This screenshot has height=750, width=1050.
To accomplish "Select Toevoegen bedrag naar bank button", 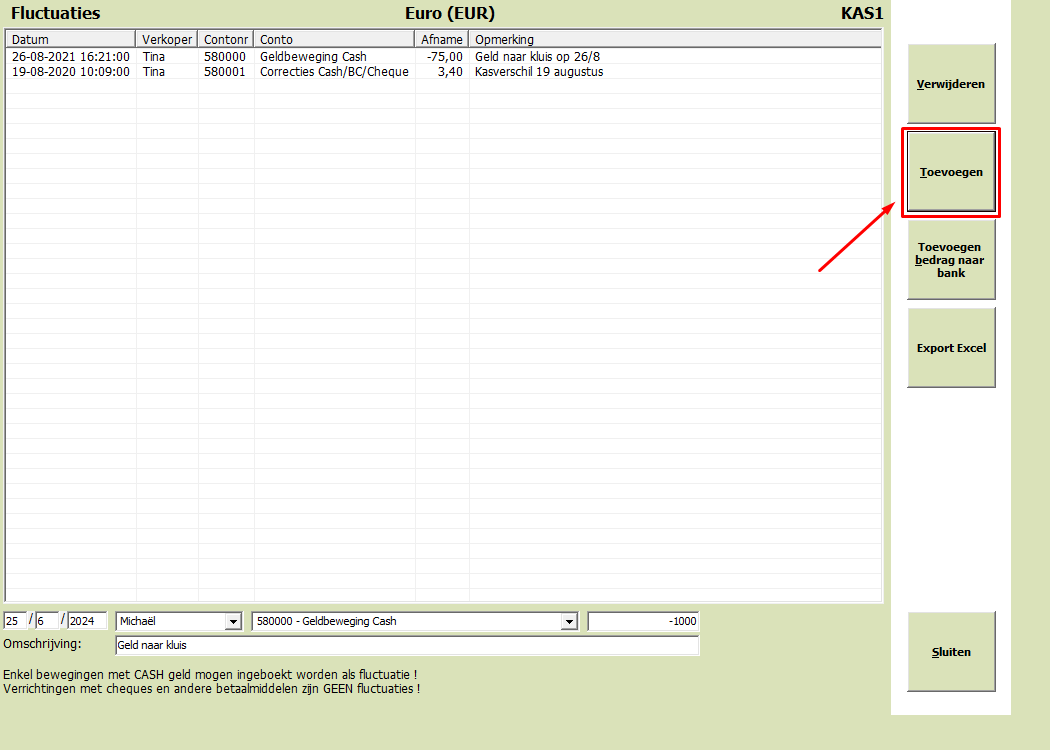I will pyautogui.click(x=951, y=260).
